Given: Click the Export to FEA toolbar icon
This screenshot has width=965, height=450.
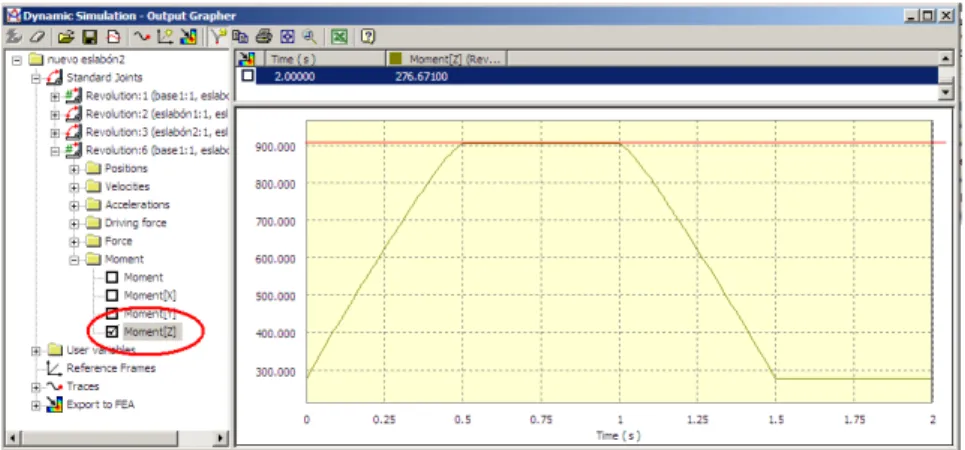Looking at the screenshot, I should click(x=188, y=37).
